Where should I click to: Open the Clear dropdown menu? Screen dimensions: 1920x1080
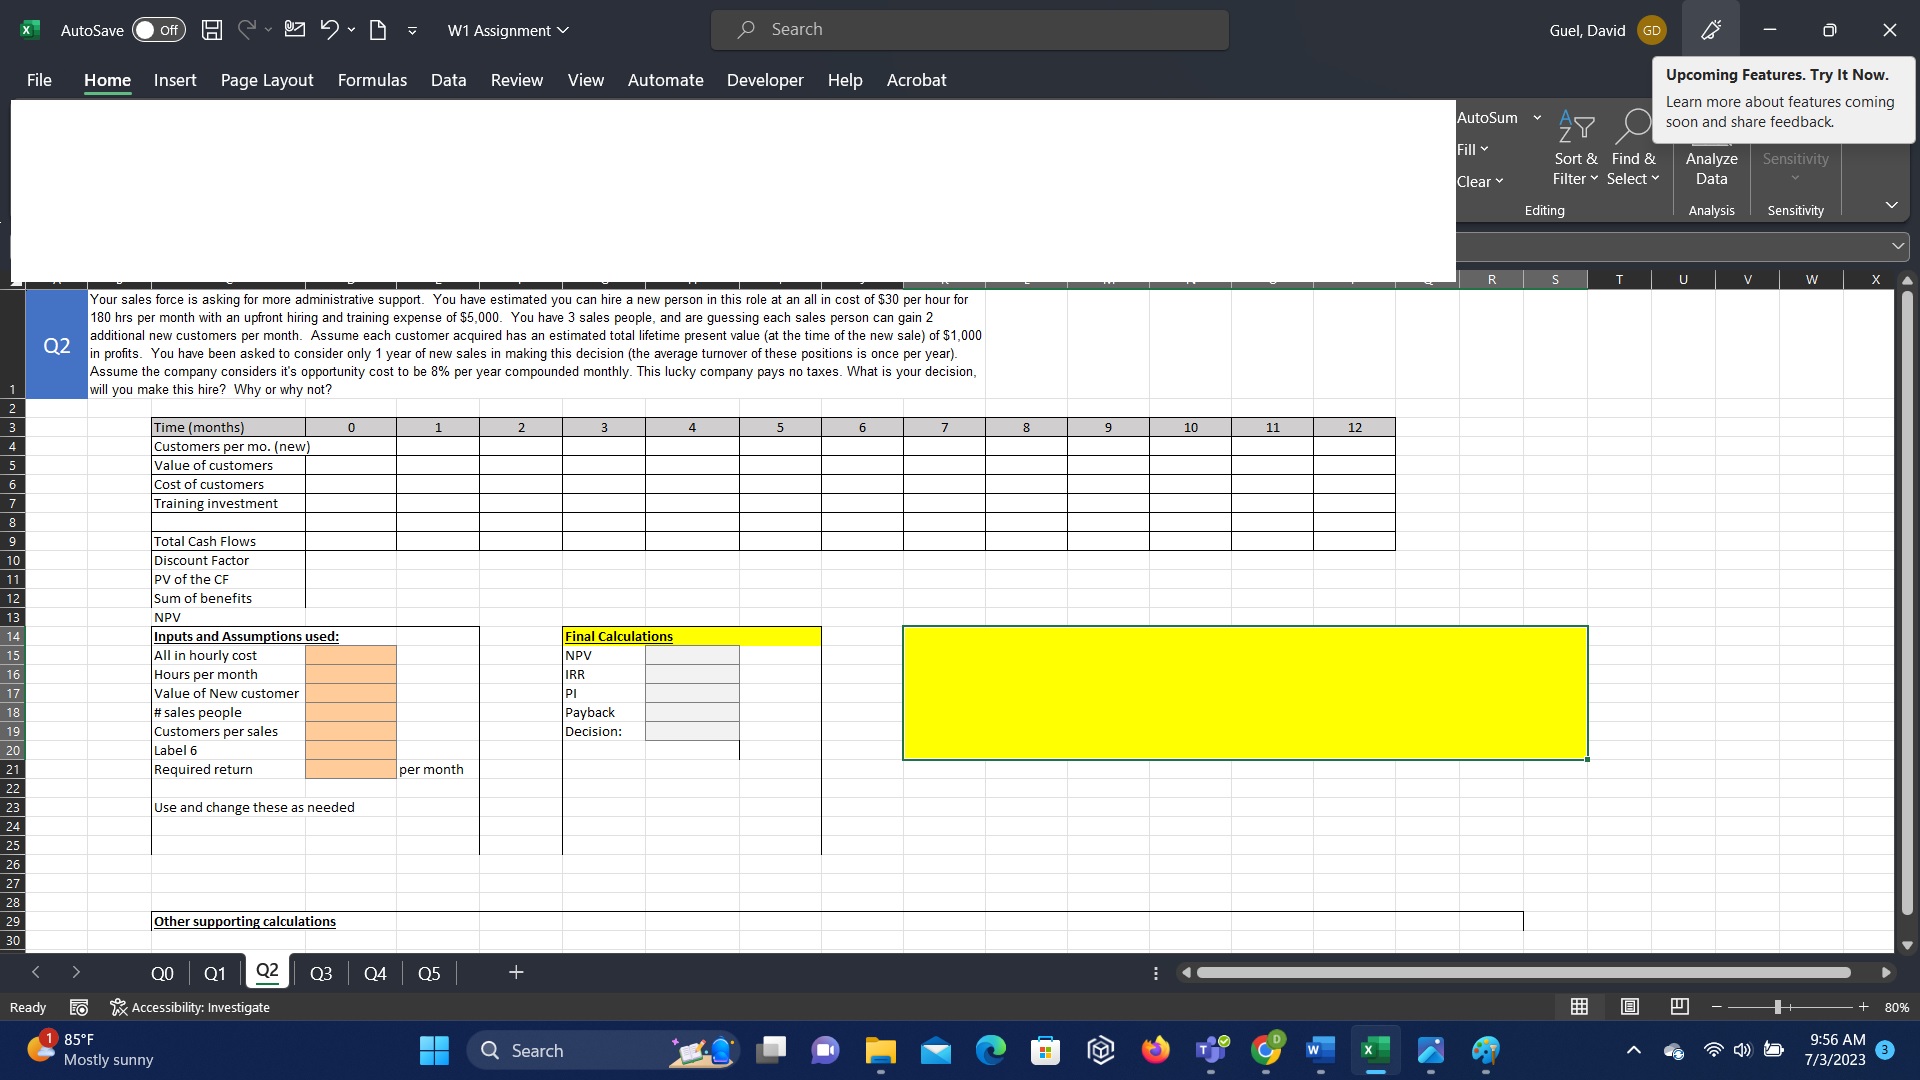tap(1480, 181)
